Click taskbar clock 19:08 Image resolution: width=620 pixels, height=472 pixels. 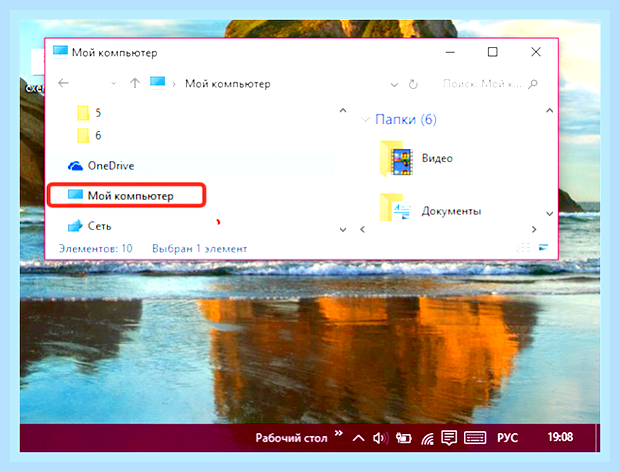[x=560, y=437]
